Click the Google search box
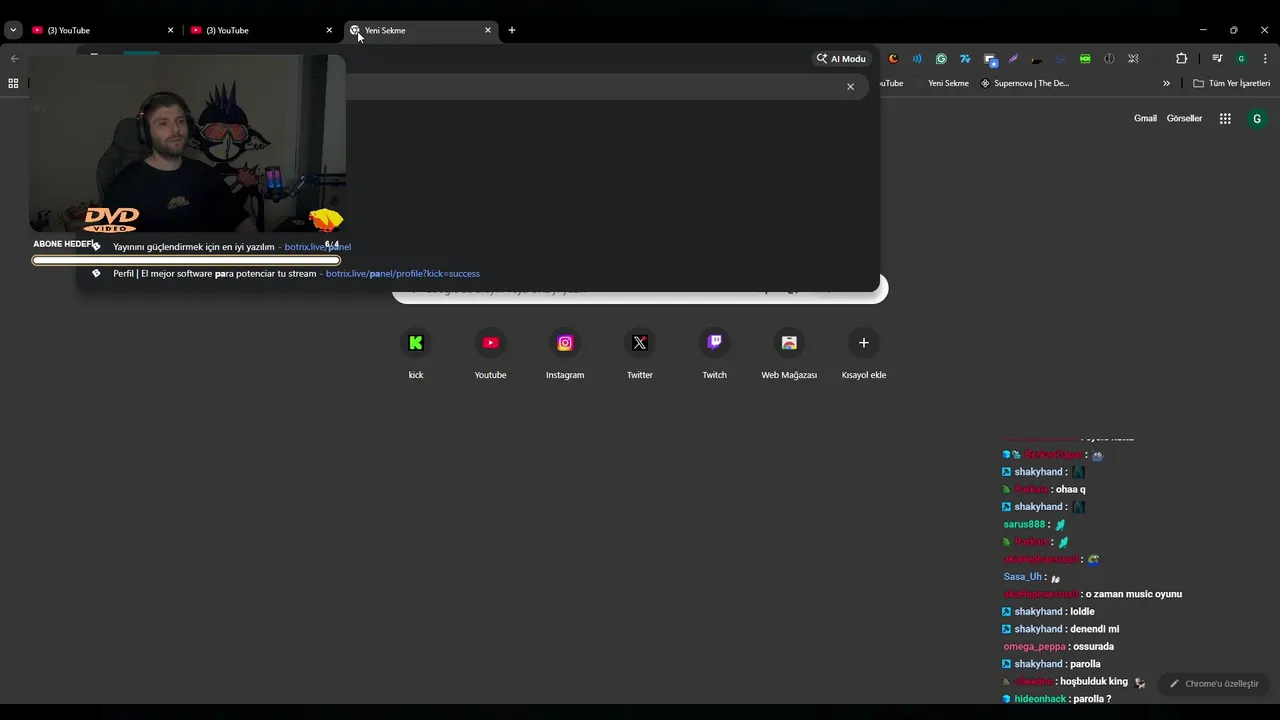Viewport: 1280px width, 720px height. tap(640, 289)
